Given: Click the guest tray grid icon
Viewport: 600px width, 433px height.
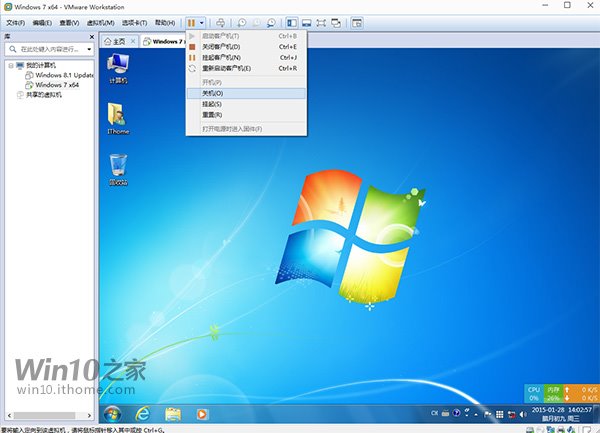Looking at the screenshot, I should (499, 414).
